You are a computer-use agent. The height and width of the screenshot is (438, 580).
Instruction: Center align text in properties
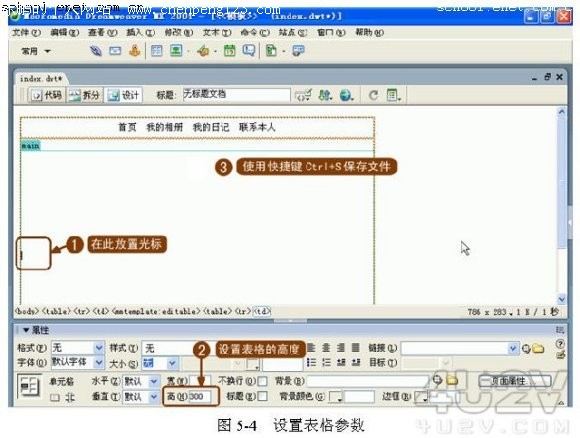tap(326, 348)
